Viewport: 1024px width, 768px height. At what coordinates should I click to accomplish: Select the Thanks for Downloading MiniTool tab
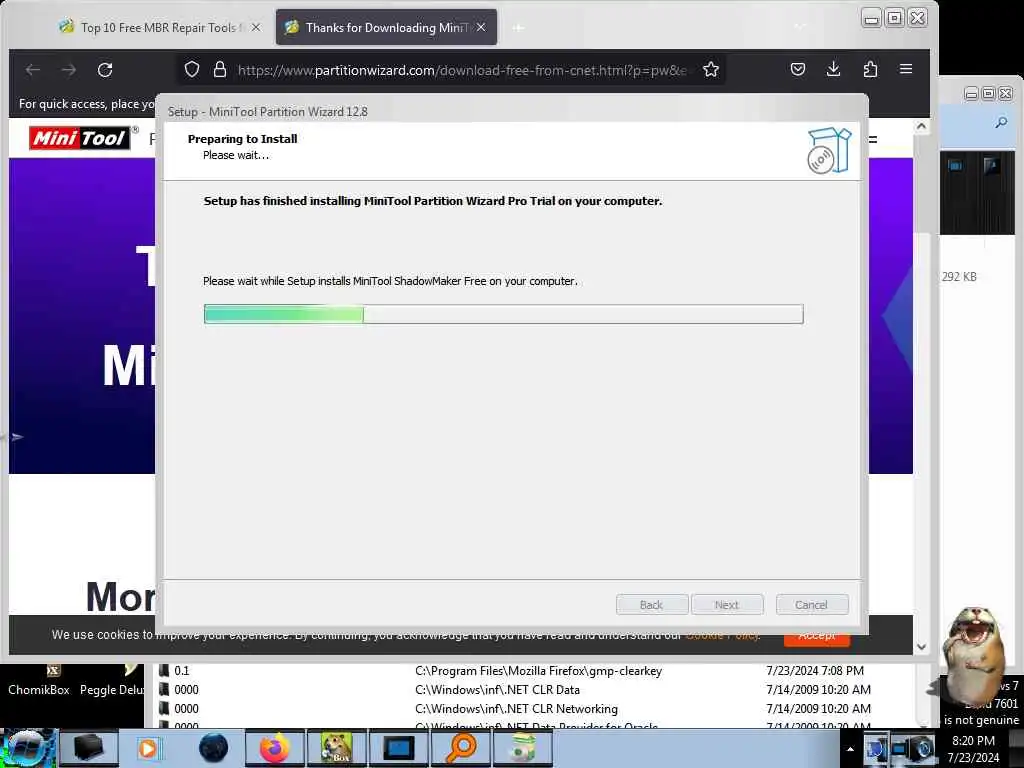(x=386, y=27)
